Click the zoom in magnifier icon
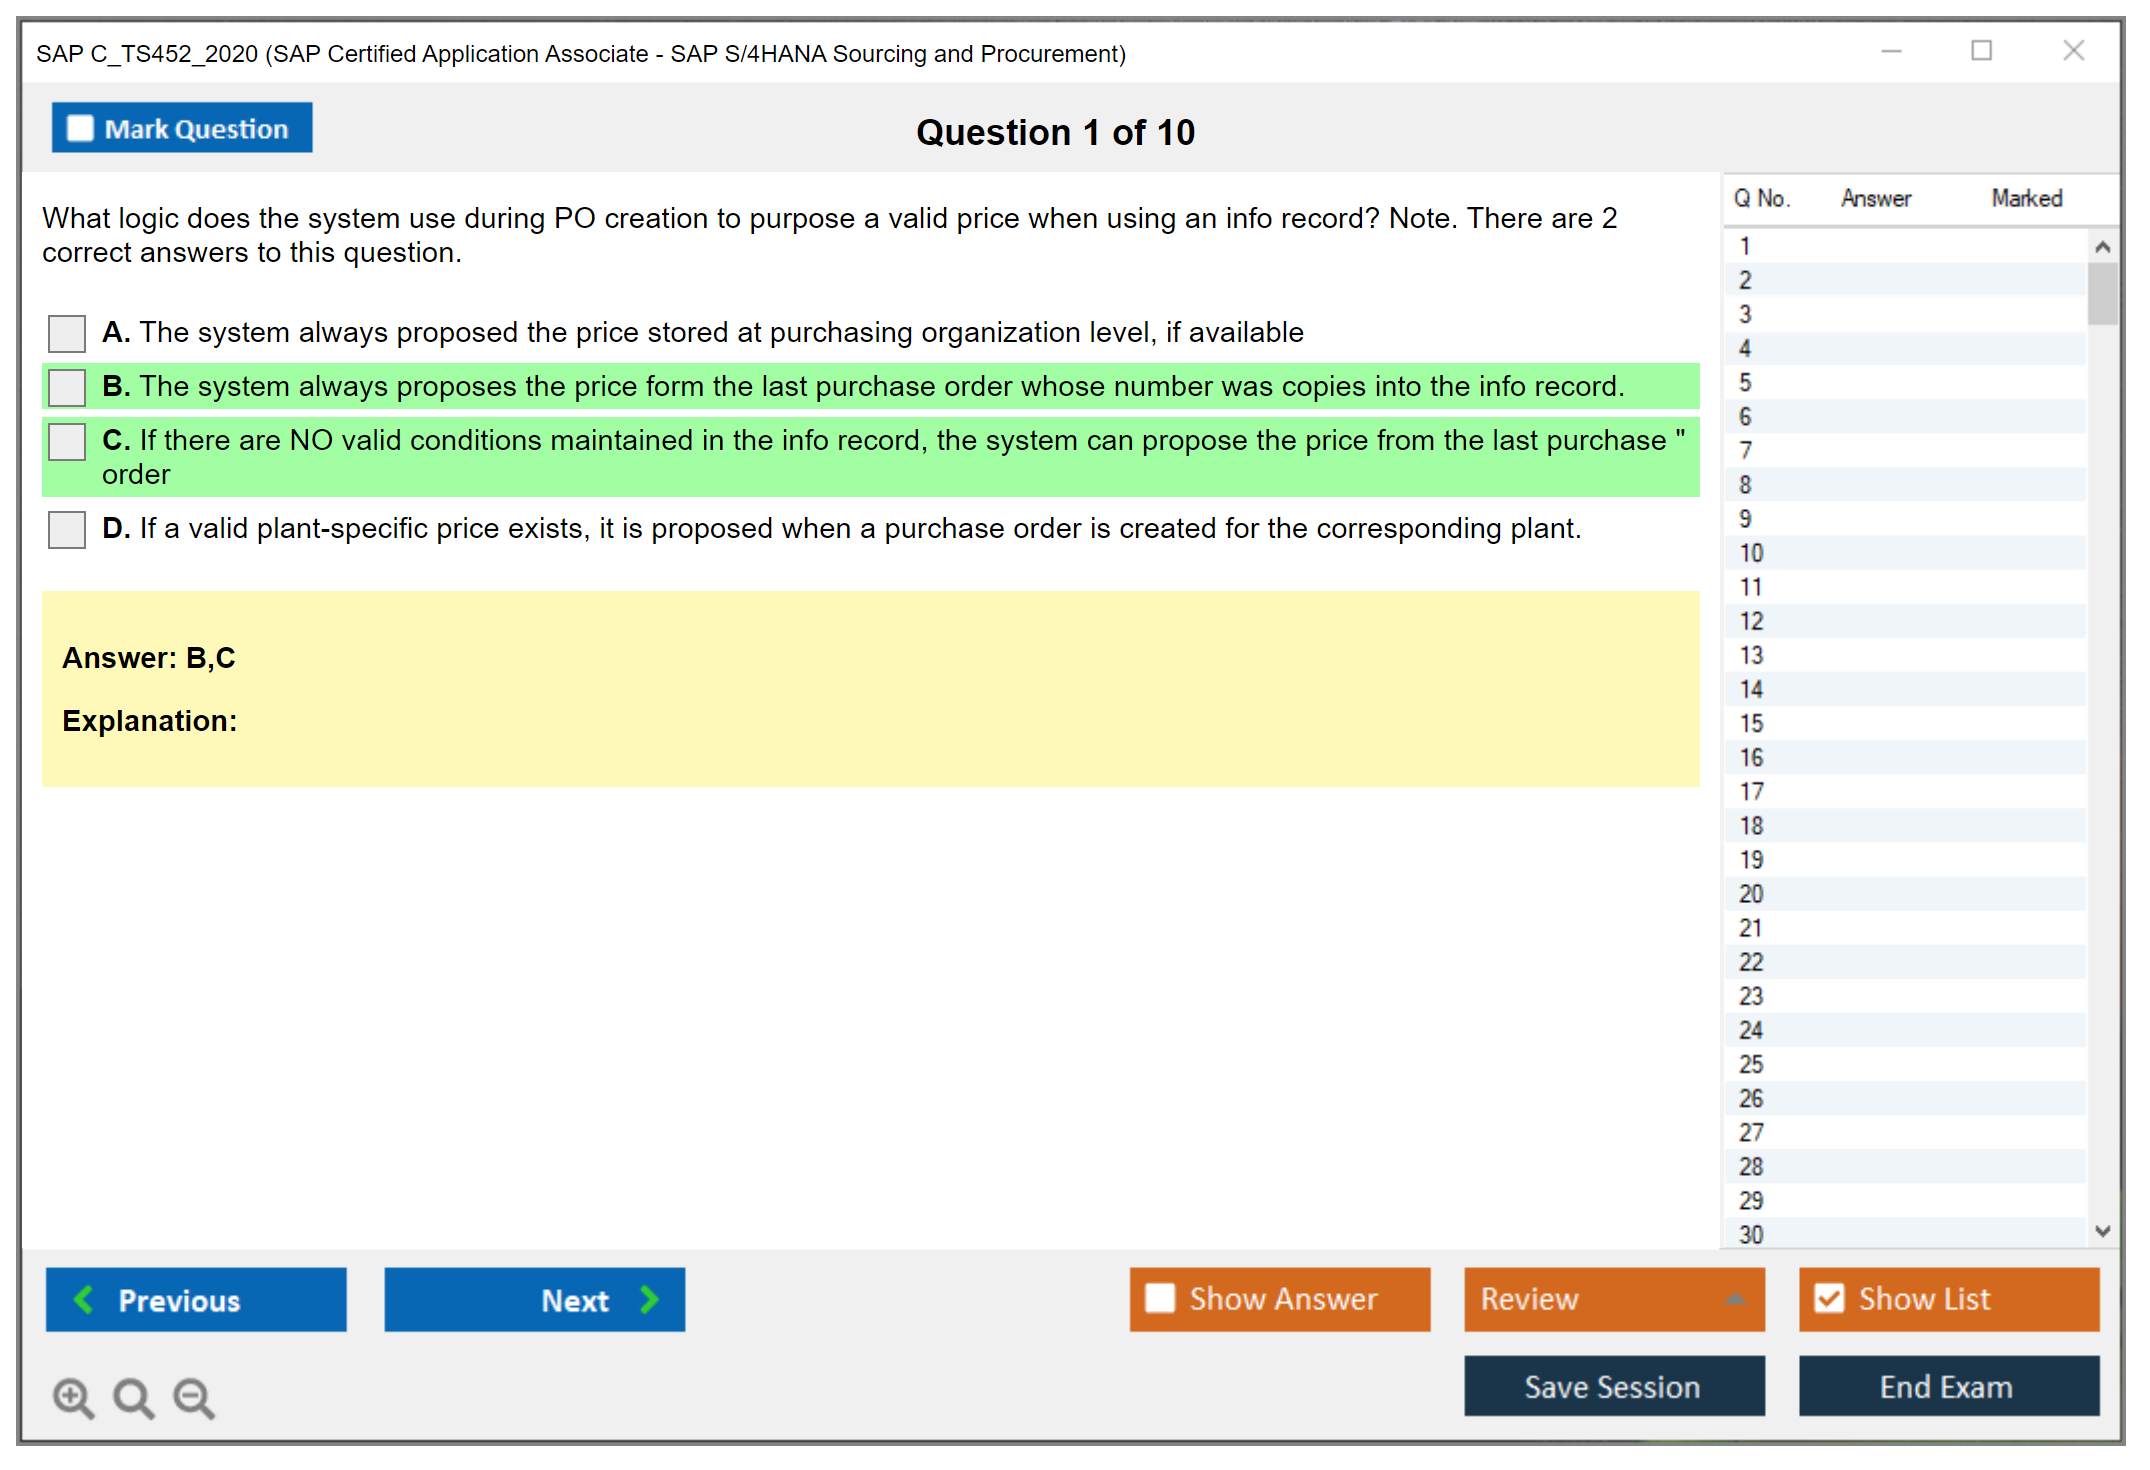Screen dimensions: 2150x1470 pyautogui.click(x=73, y=1397)
